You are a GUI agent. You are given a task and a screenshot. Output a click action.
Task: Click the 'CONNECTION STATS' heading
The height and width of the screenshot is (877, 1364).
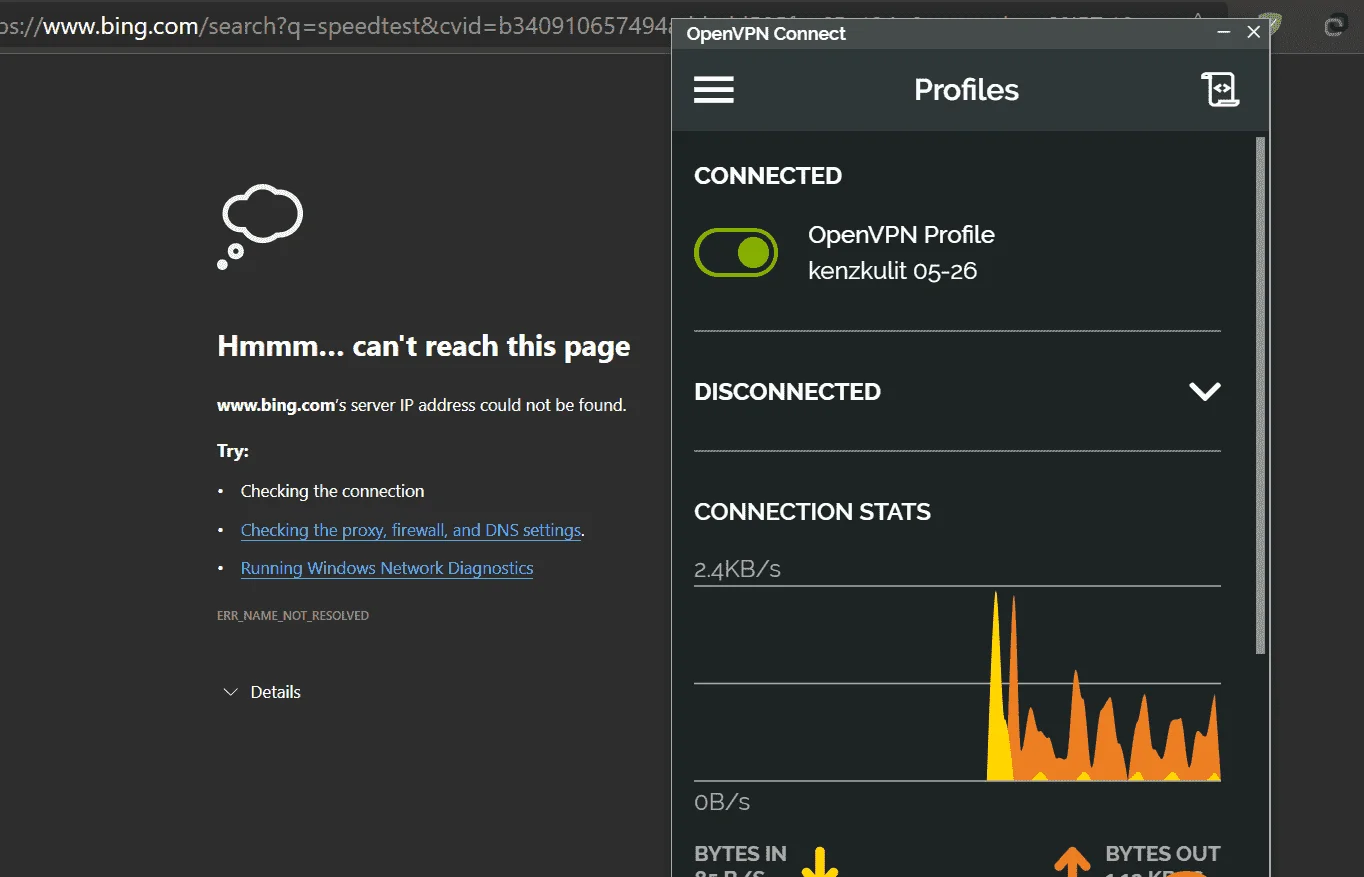[x=812, y=512]
